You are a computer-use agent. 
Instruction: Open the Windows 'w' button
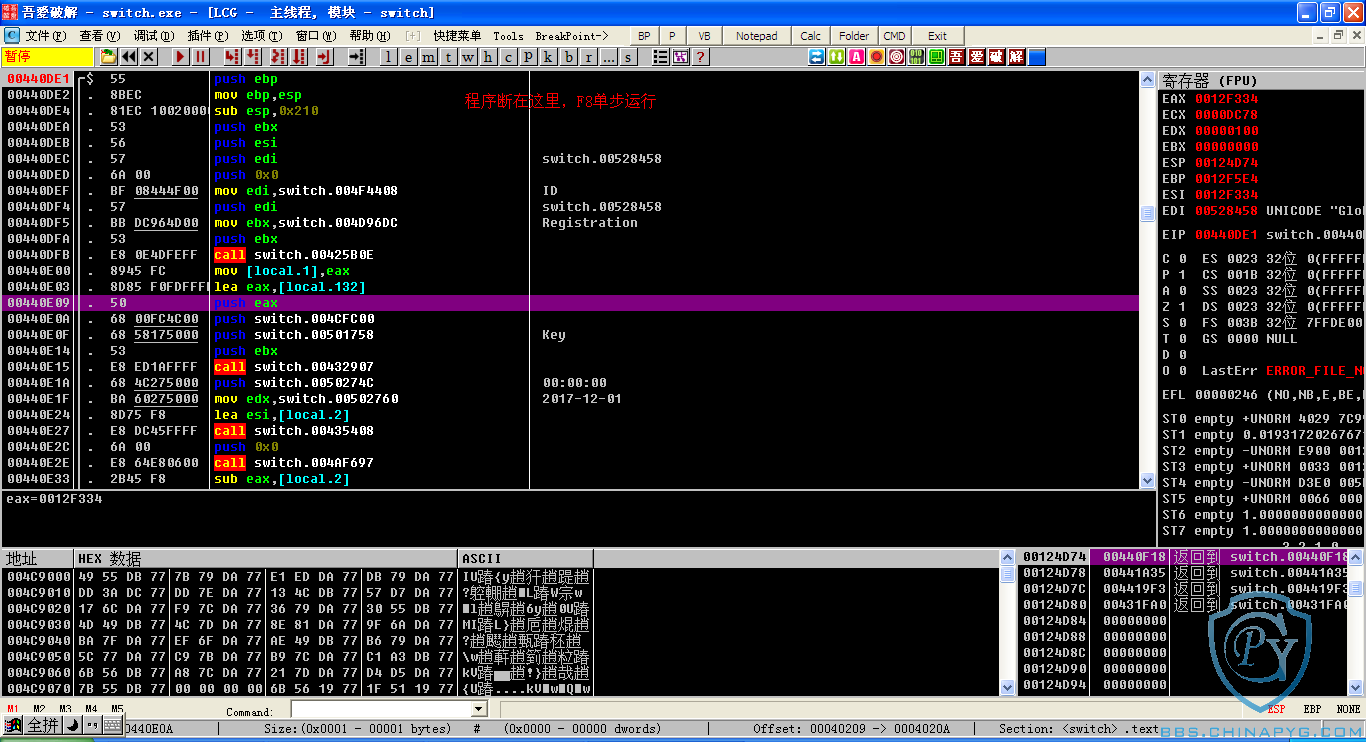[468, 57]
